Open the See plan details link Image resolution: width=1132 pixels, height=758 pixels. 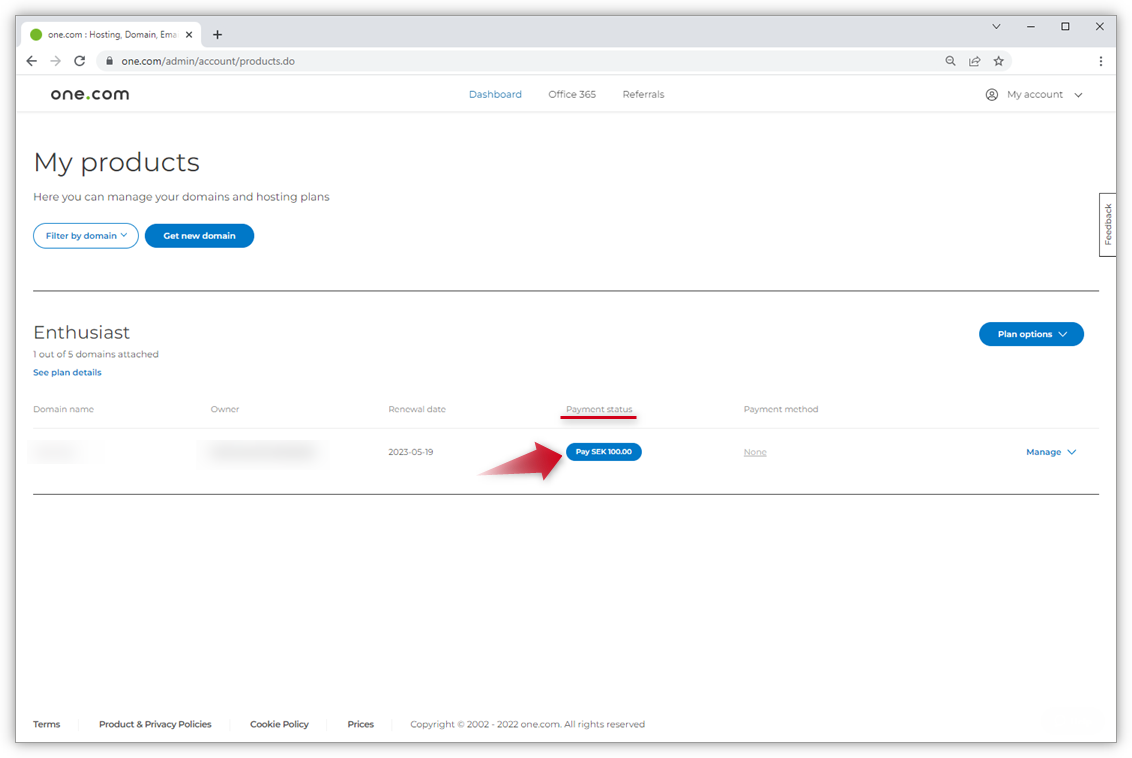(67, 372)
